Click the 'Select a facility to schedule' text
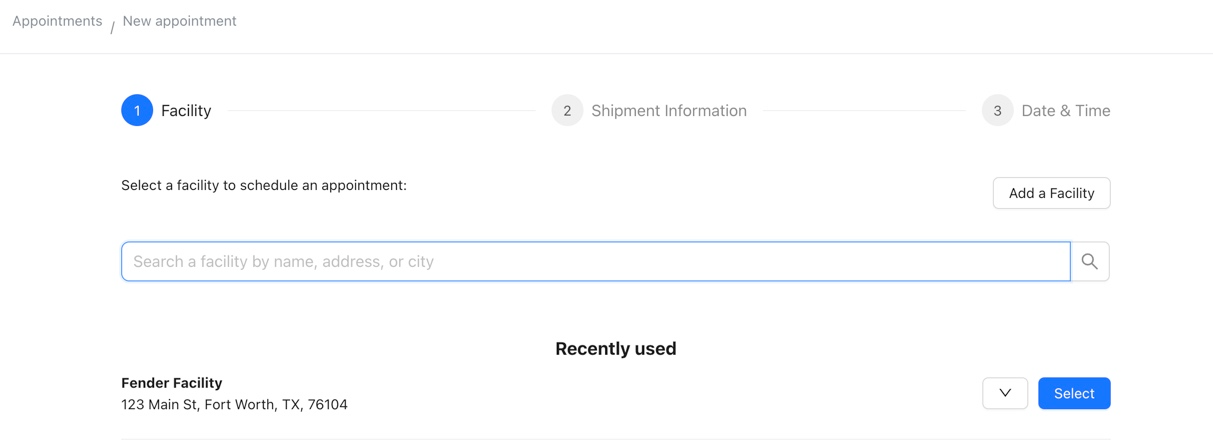Image resolution: width=1213 pixels, height=444 pixels. [264, 185]
